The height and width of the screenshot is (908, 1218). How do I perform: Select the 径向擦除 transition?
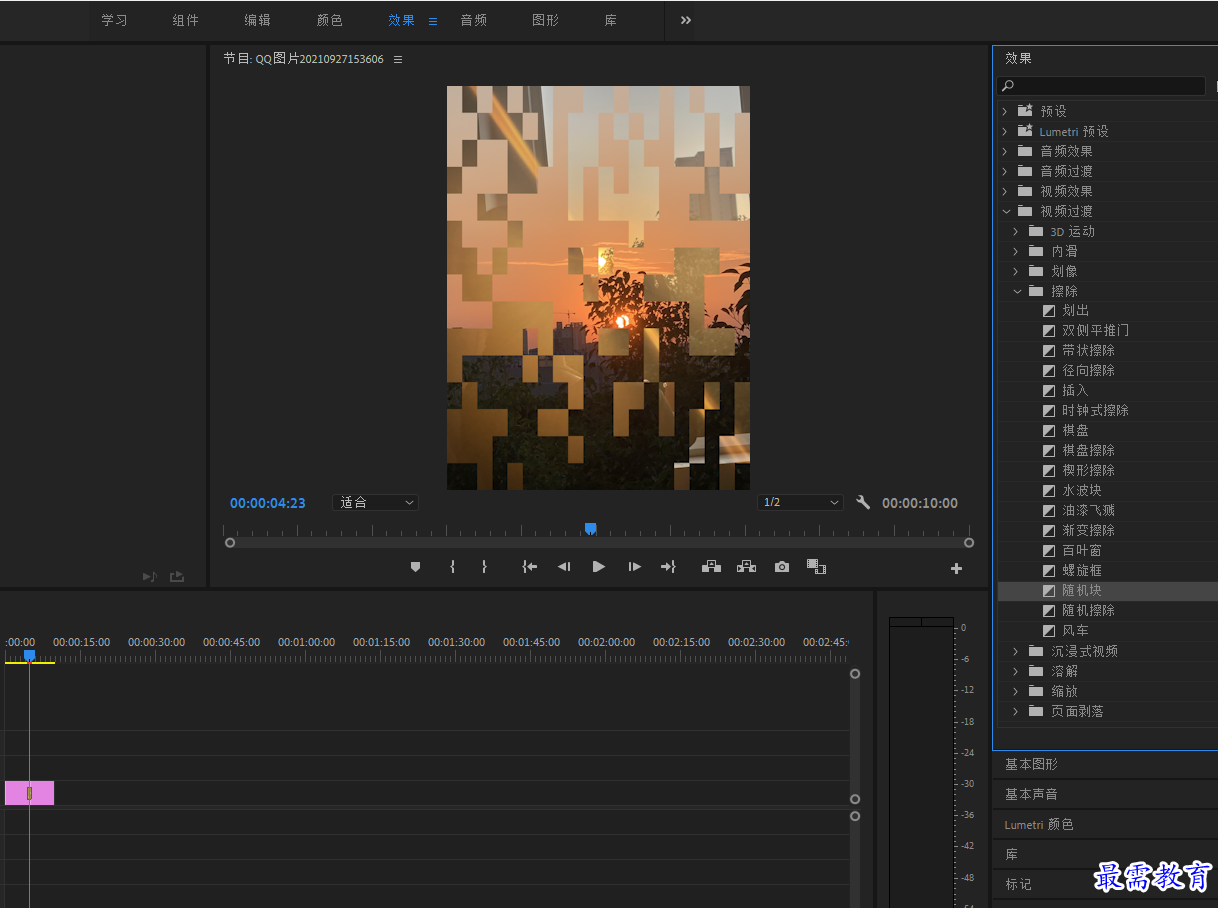(1088, 370)
